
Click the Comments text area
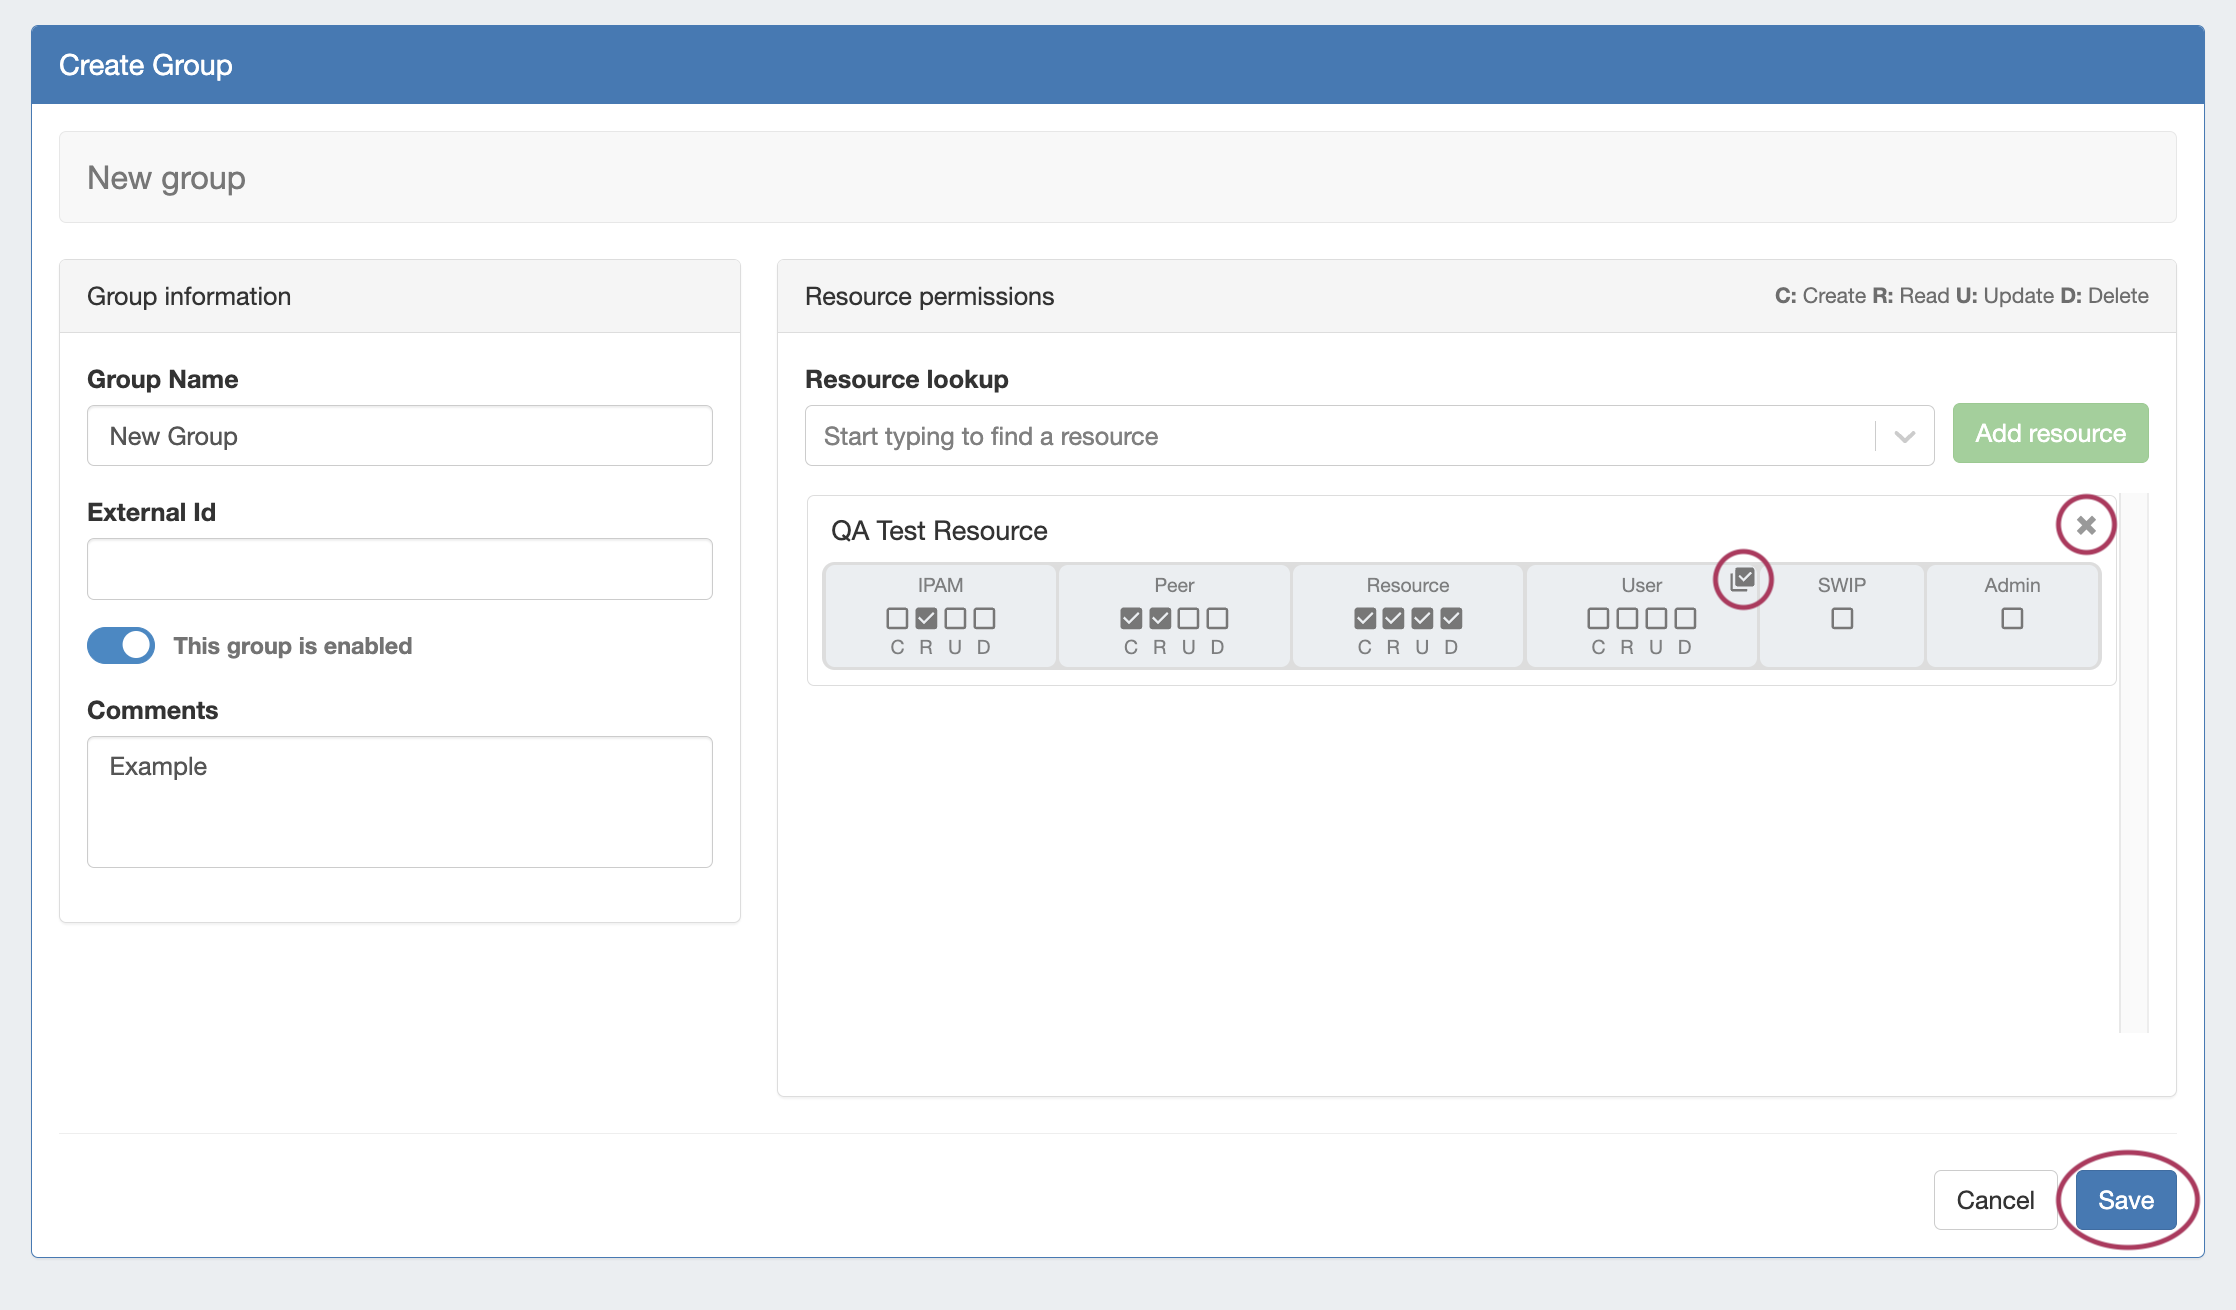tap(400, 802)
